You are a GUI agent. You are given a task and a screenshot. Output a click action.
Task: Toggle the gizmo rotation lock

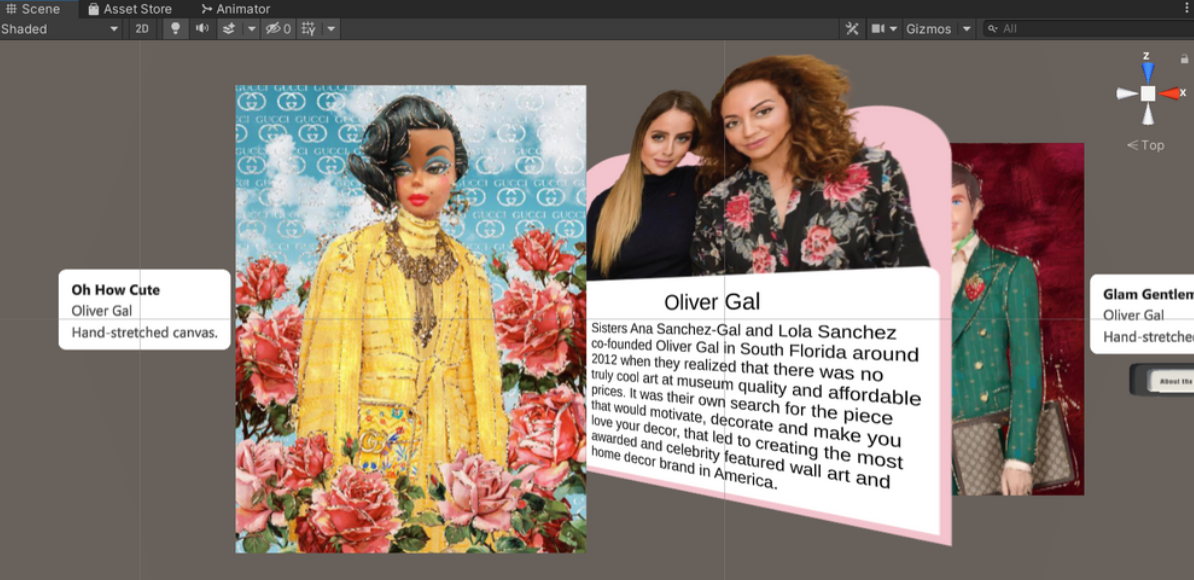(1184, 59)
